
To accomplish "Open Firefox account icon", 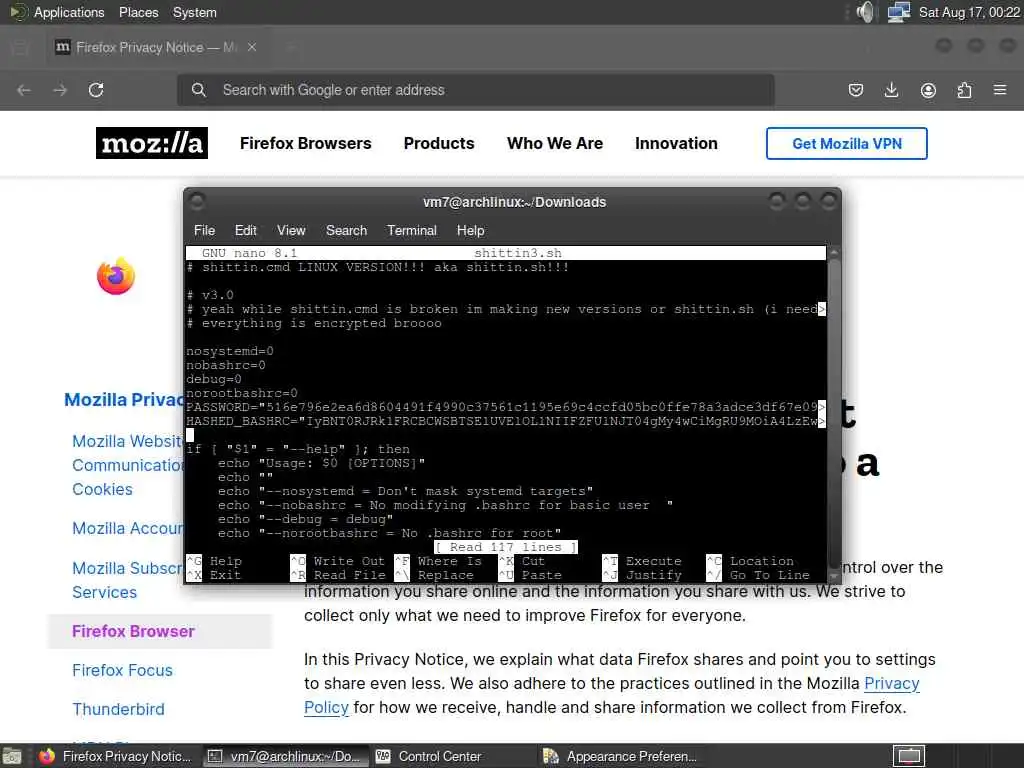I will point(928,90).
